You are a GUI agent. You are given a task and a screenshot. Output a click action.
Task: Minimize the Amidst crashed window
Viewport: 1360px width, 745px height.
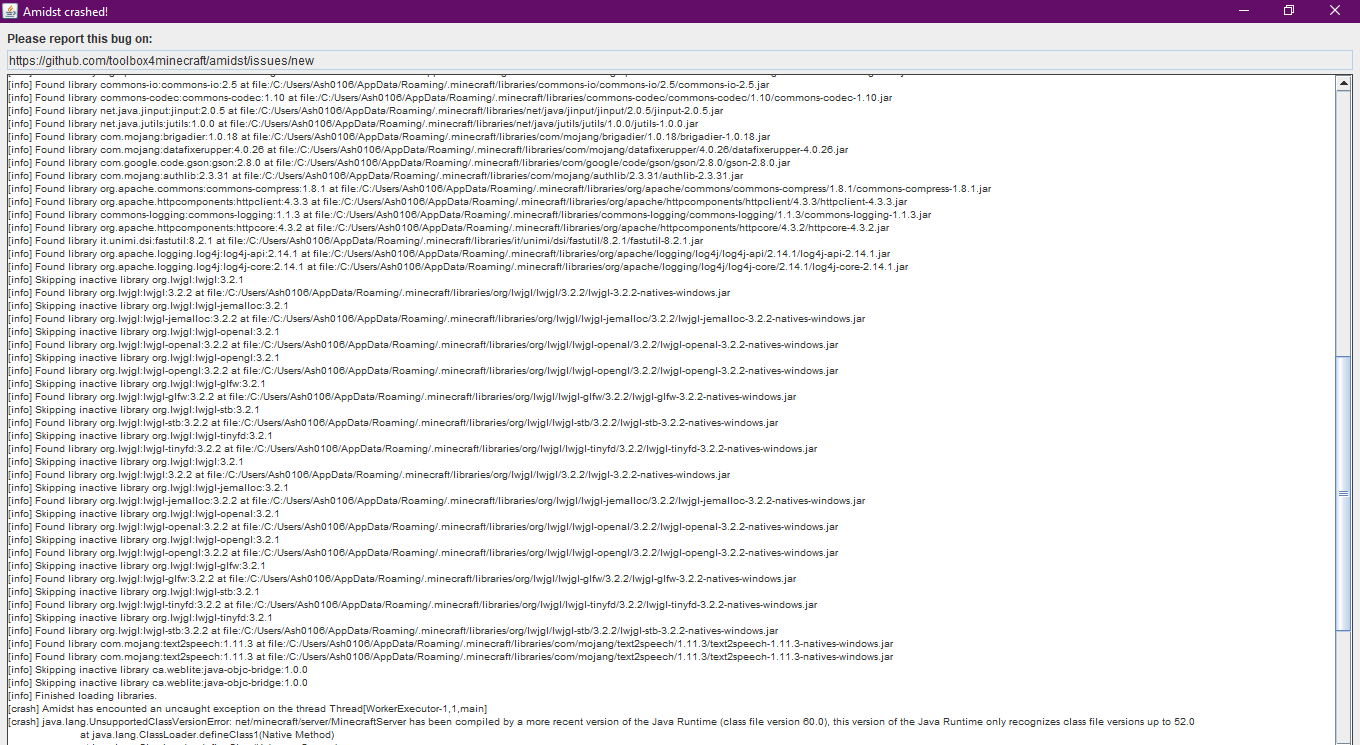click(x=1243, y=11)
